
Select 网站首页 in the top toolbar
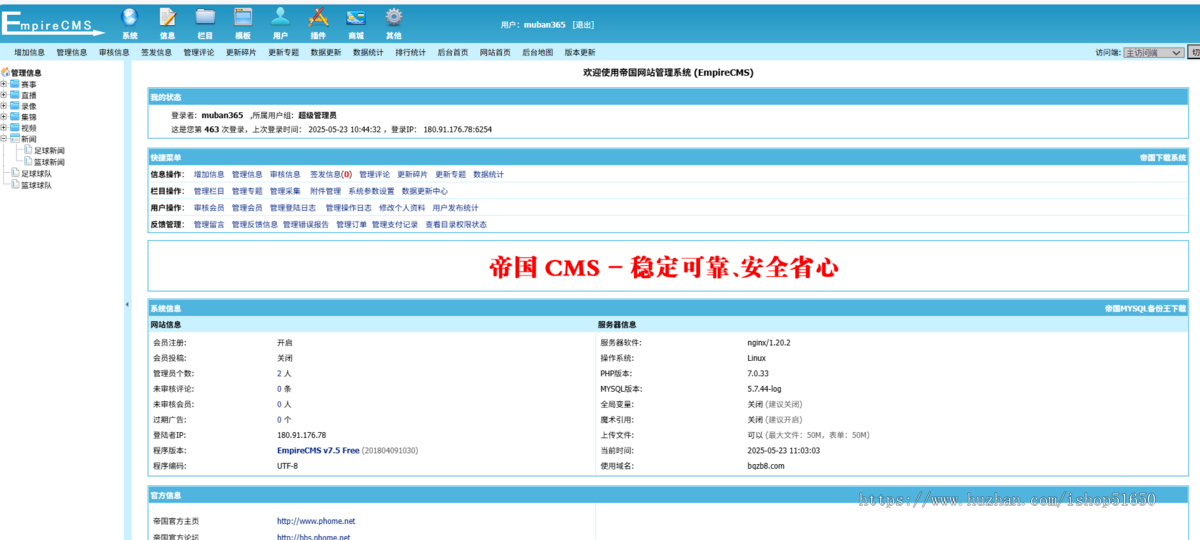(x=495, y=52)
